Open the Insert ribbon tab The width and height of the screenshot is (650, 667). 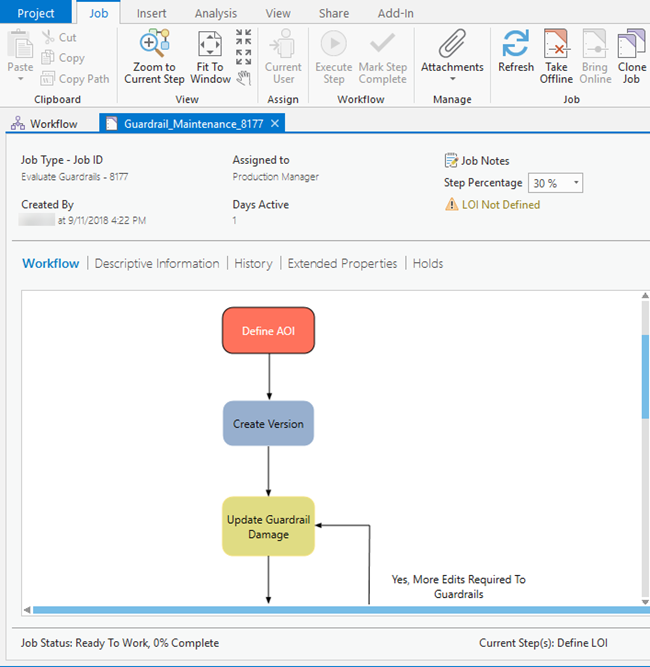pos(151,13)
